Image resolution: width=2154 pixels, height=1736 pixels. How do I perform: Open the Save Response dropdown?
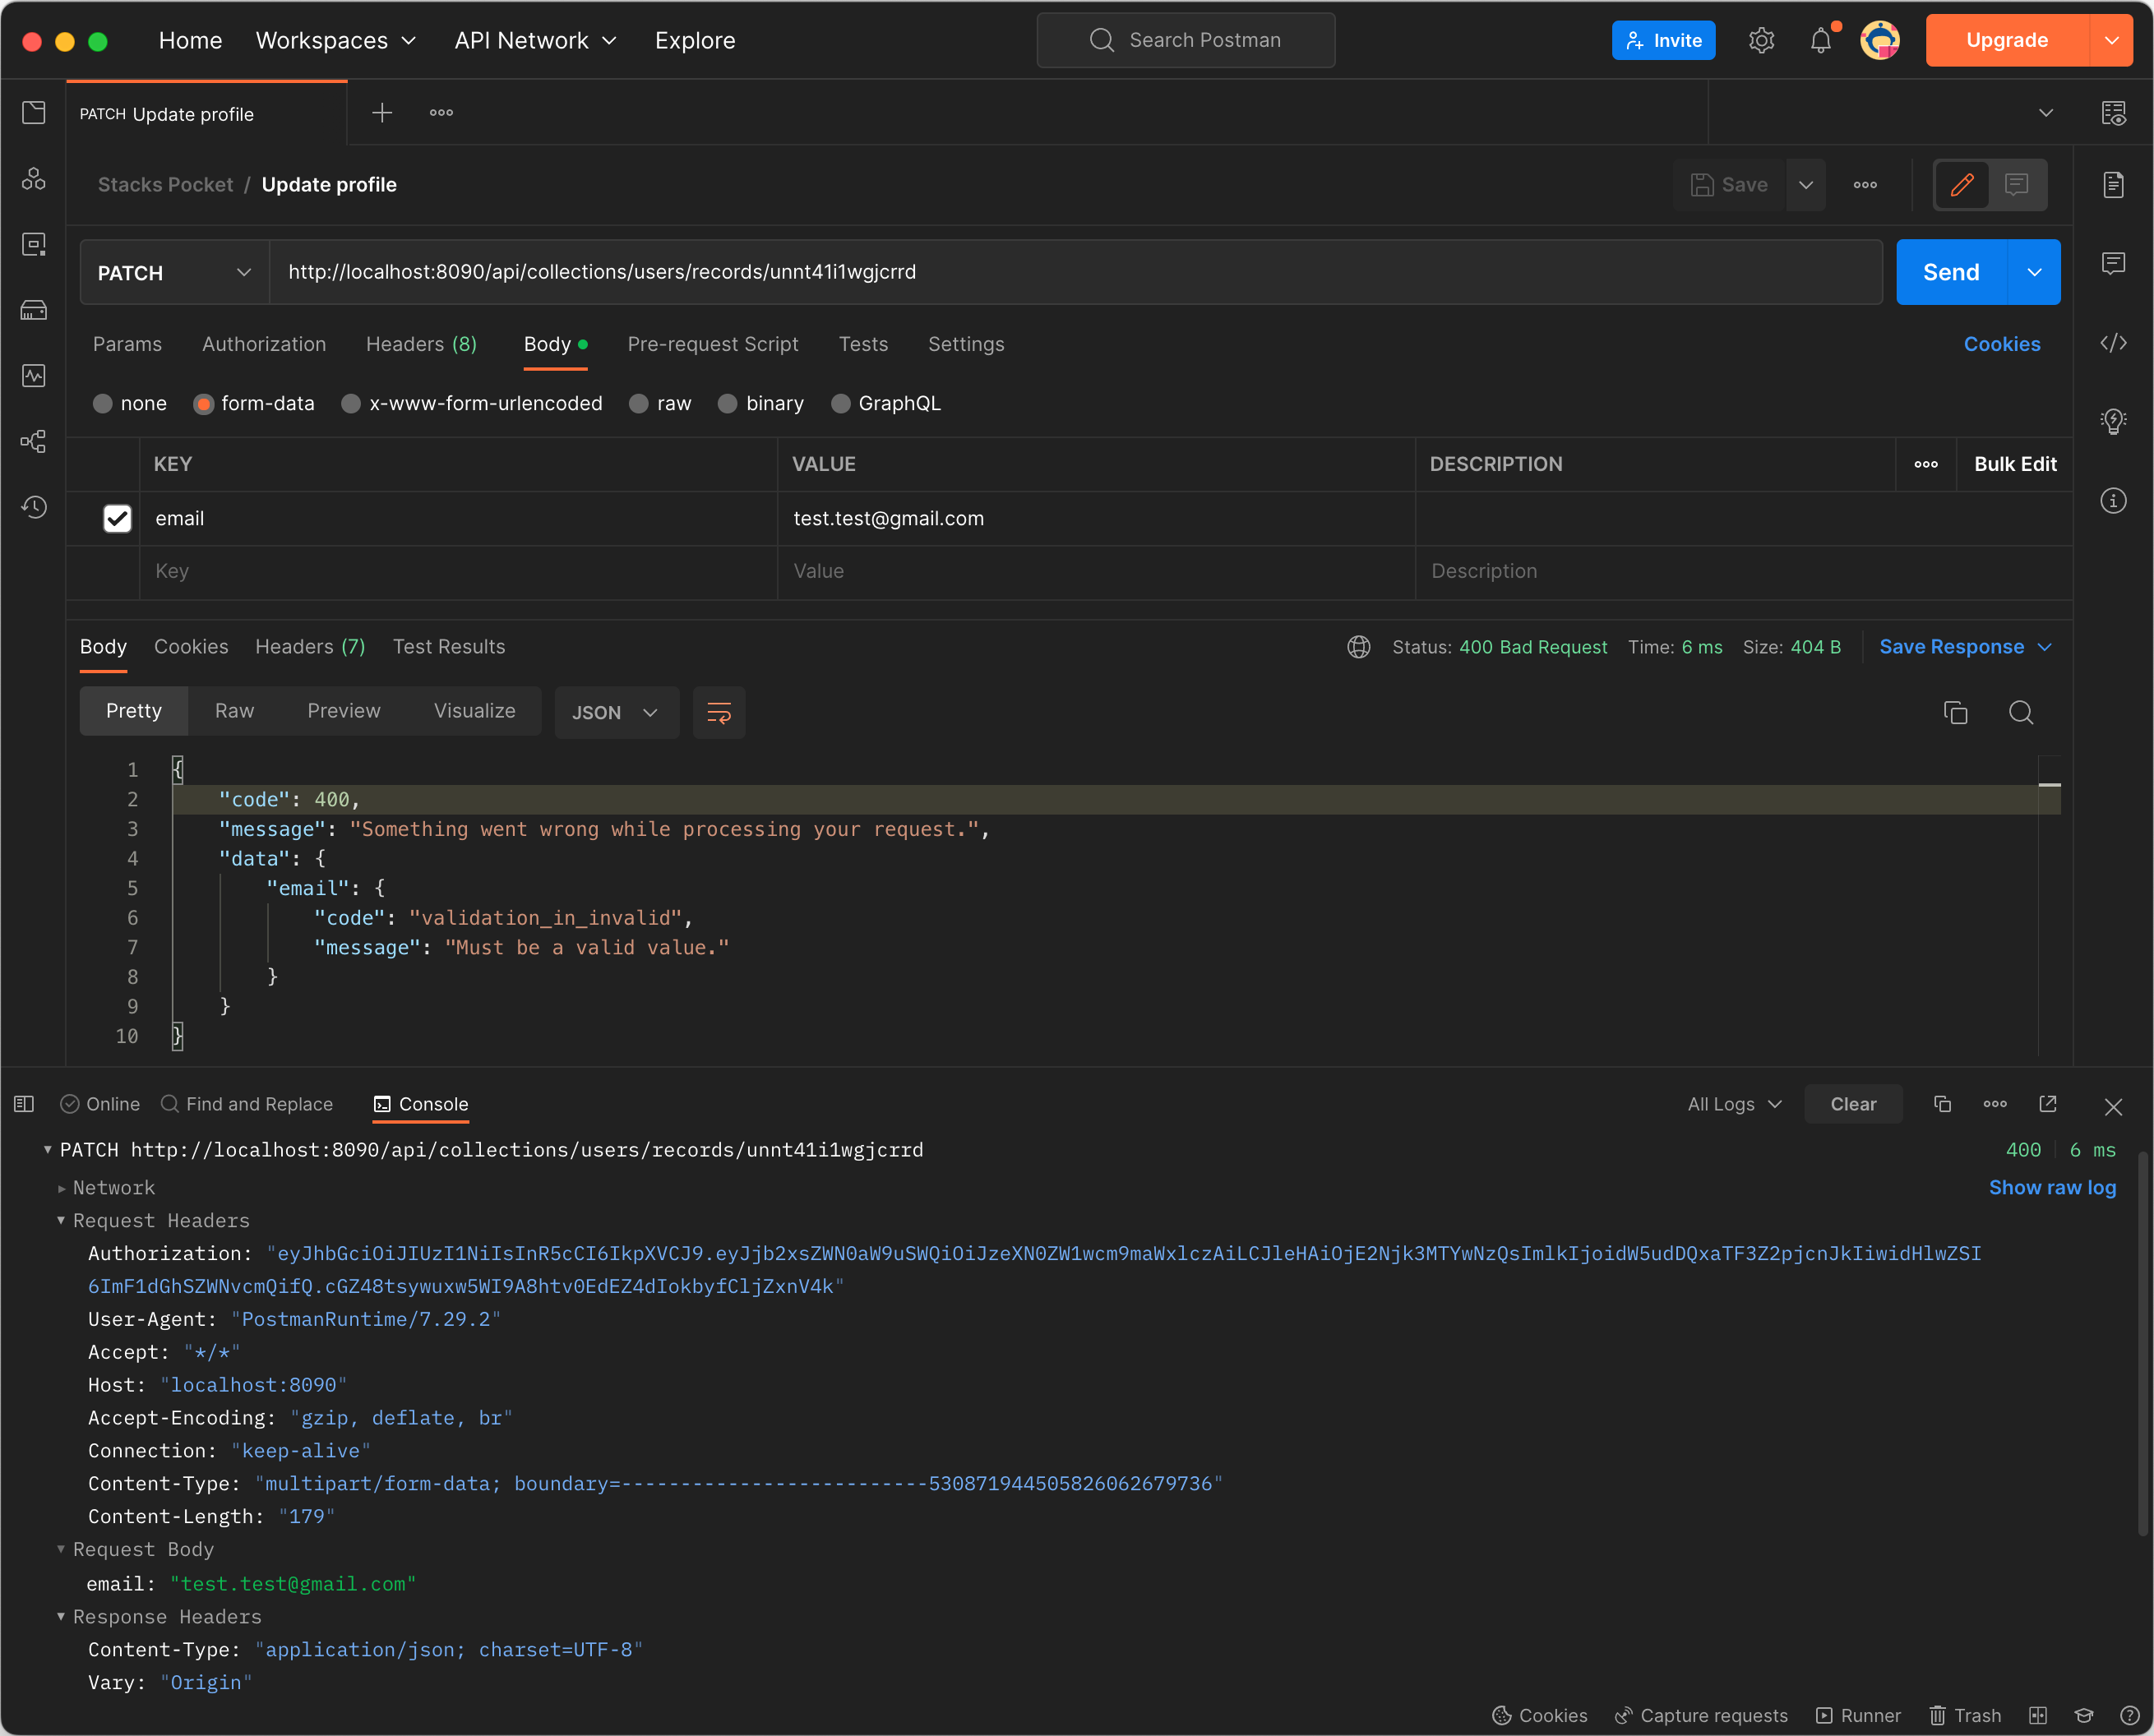tap(2043, 646)
